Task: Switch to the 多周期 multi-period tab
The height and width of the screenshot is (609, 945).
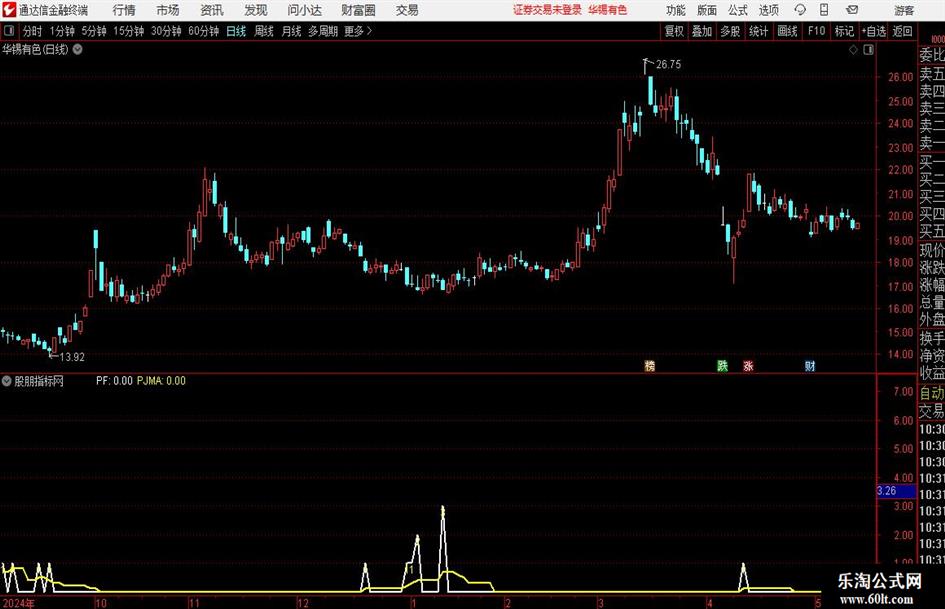Action: pyautogui.click(x=323, y=31)
